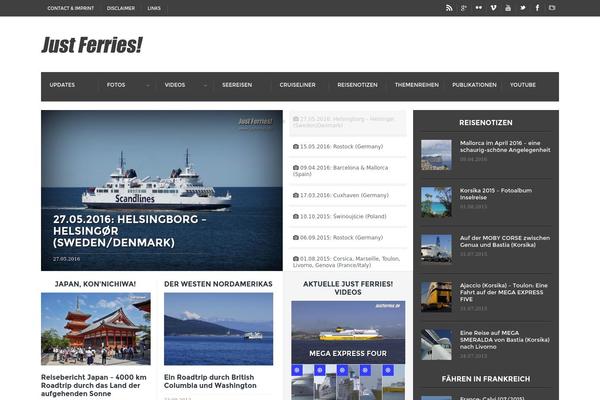Open the Links page in top bar
This screenshot has height=400, width=600.
[154, 8]
